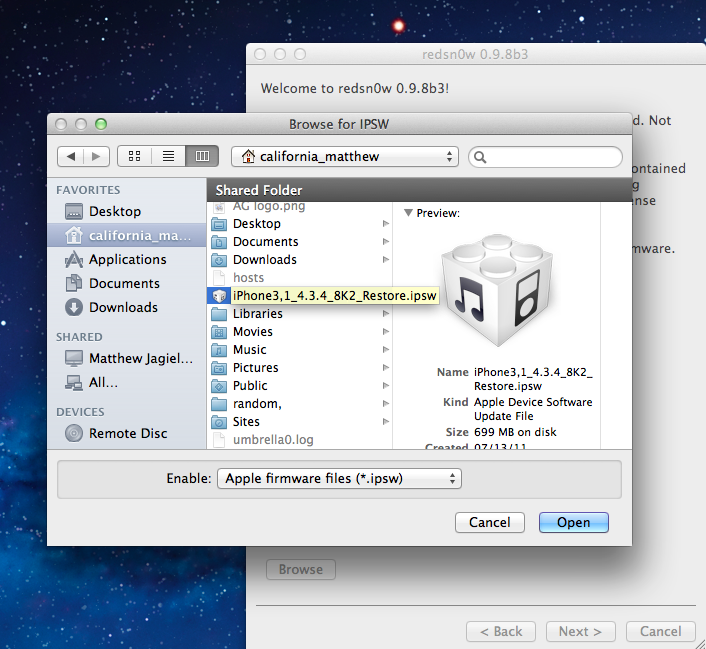706x649 pixels.
Task: Select Desktop in Favorites sidebar
Action: [114, 211]
